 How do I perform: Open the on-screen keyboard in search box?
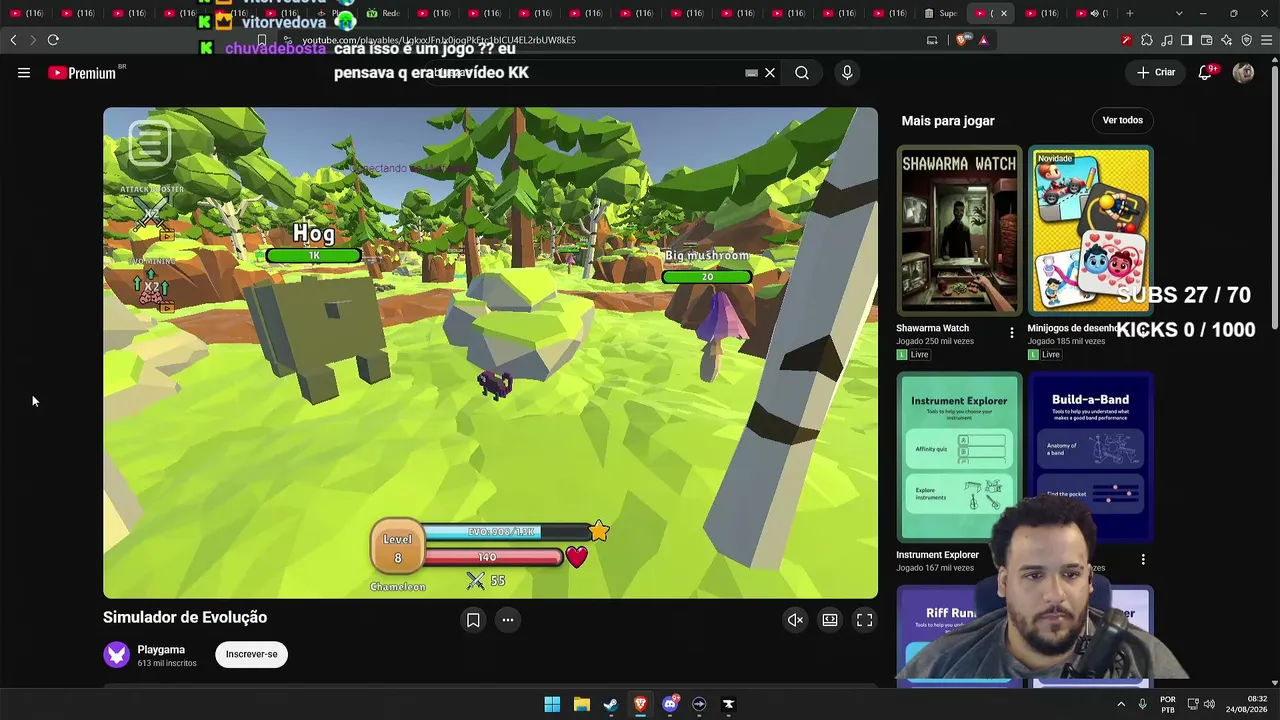click(751, 73)
